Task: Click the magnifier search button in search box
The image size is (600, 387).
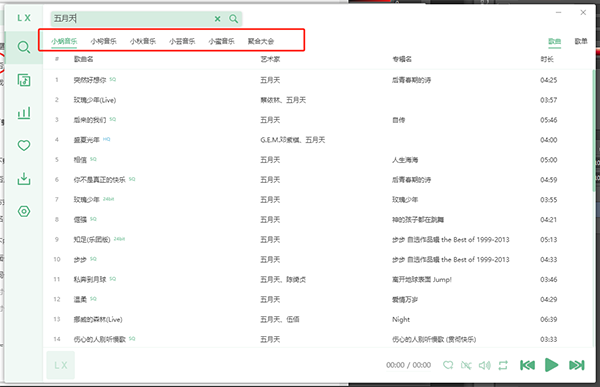Action: pos(233,18)
